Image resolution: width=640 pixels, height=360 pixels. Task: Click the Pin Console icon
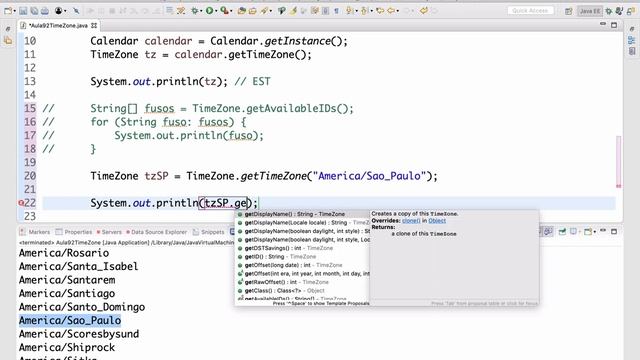tap(562, 232)
